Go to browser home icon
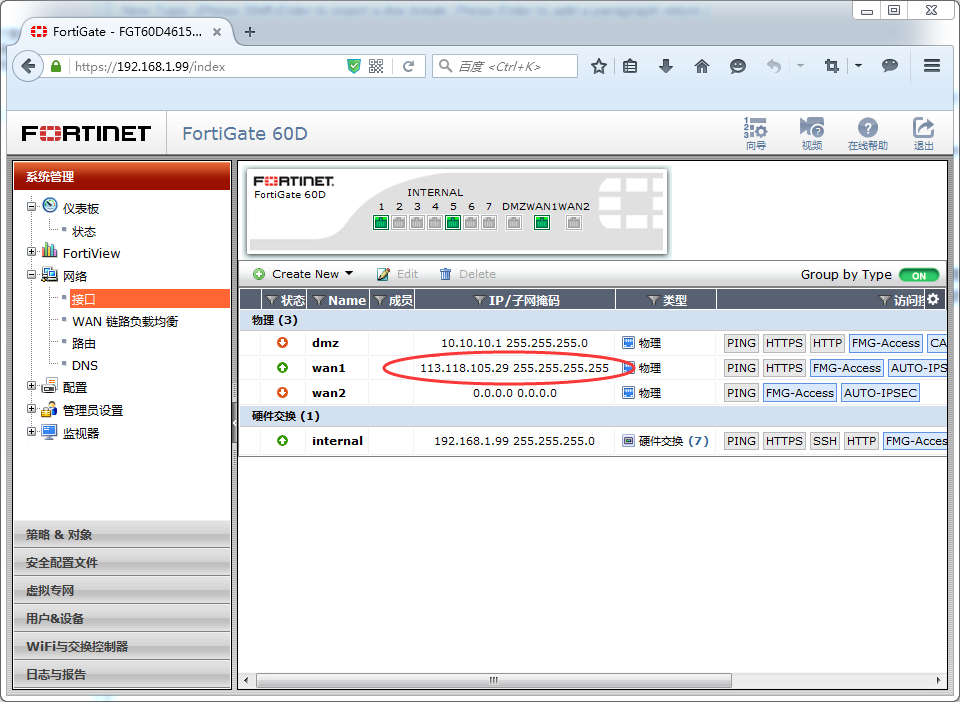 point(702,66)
